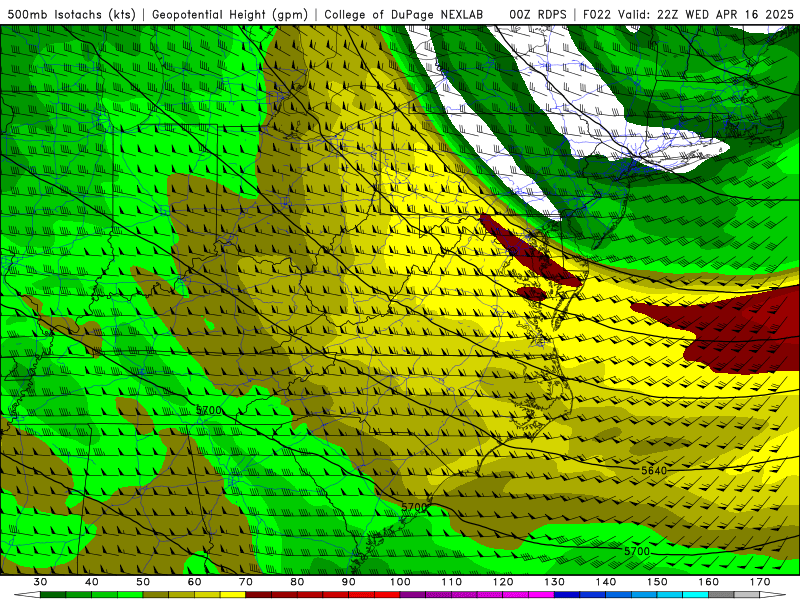Click the '150' value on the color scale
Image resolution: width=800 pixels, height=600 pixels.
657,582
